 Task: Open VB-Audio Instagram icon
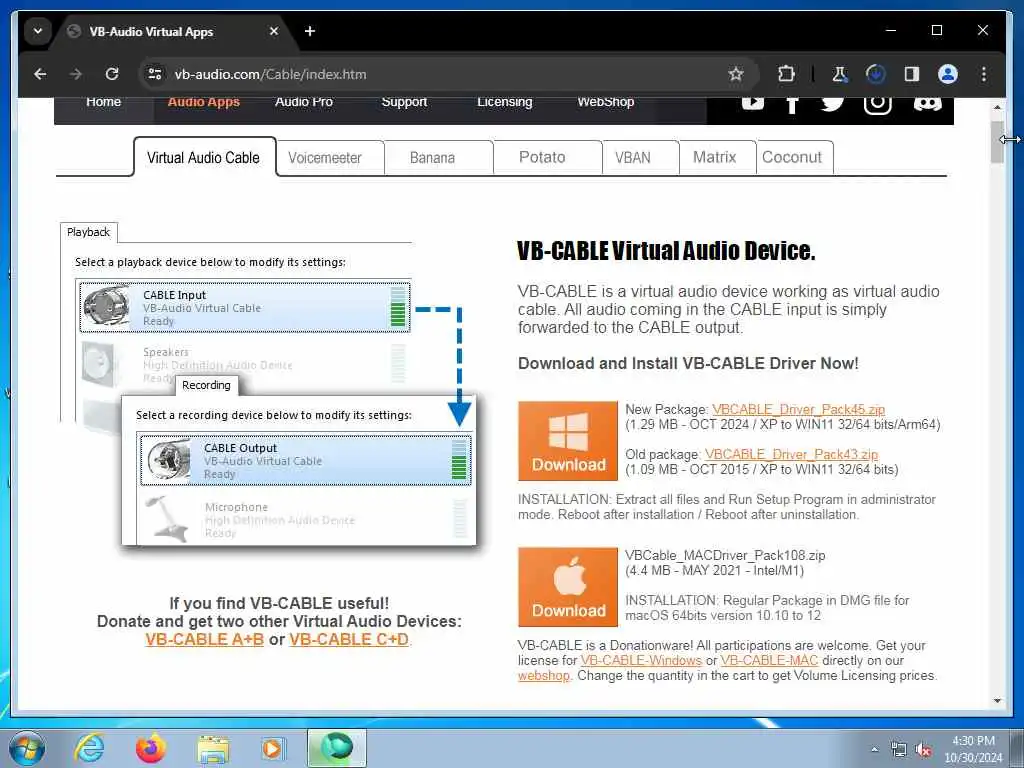click(x=877, y=105)
